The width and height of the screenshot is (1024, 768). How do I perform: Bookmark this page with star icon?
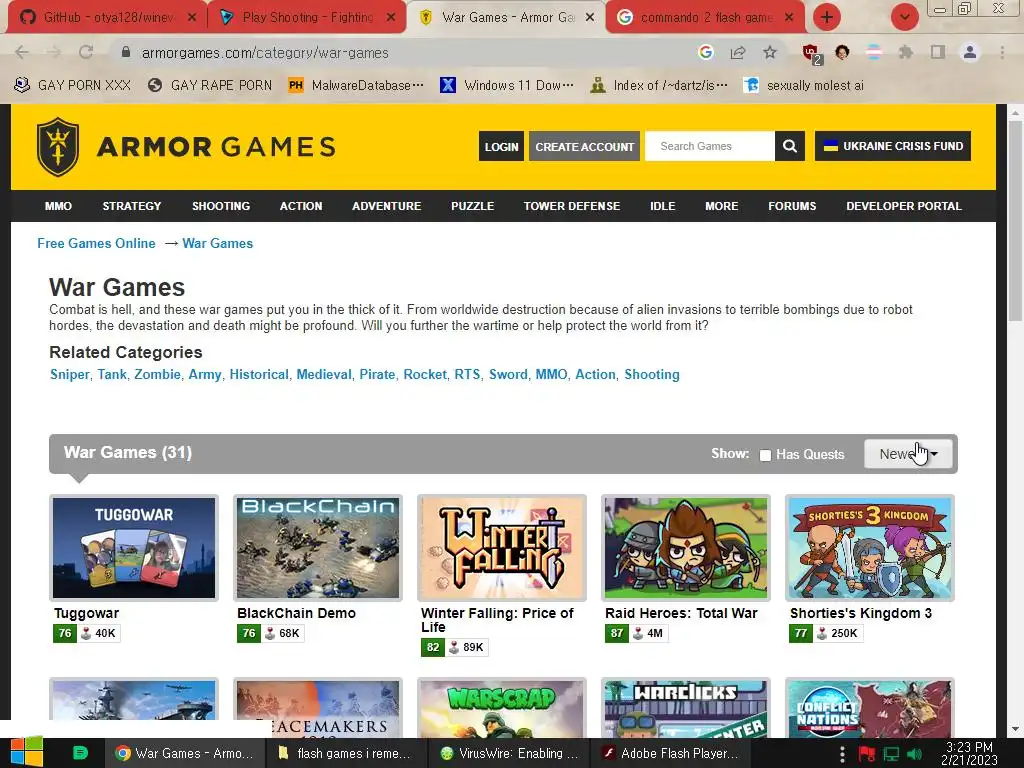pyautogui.click(x=770, y=52)
